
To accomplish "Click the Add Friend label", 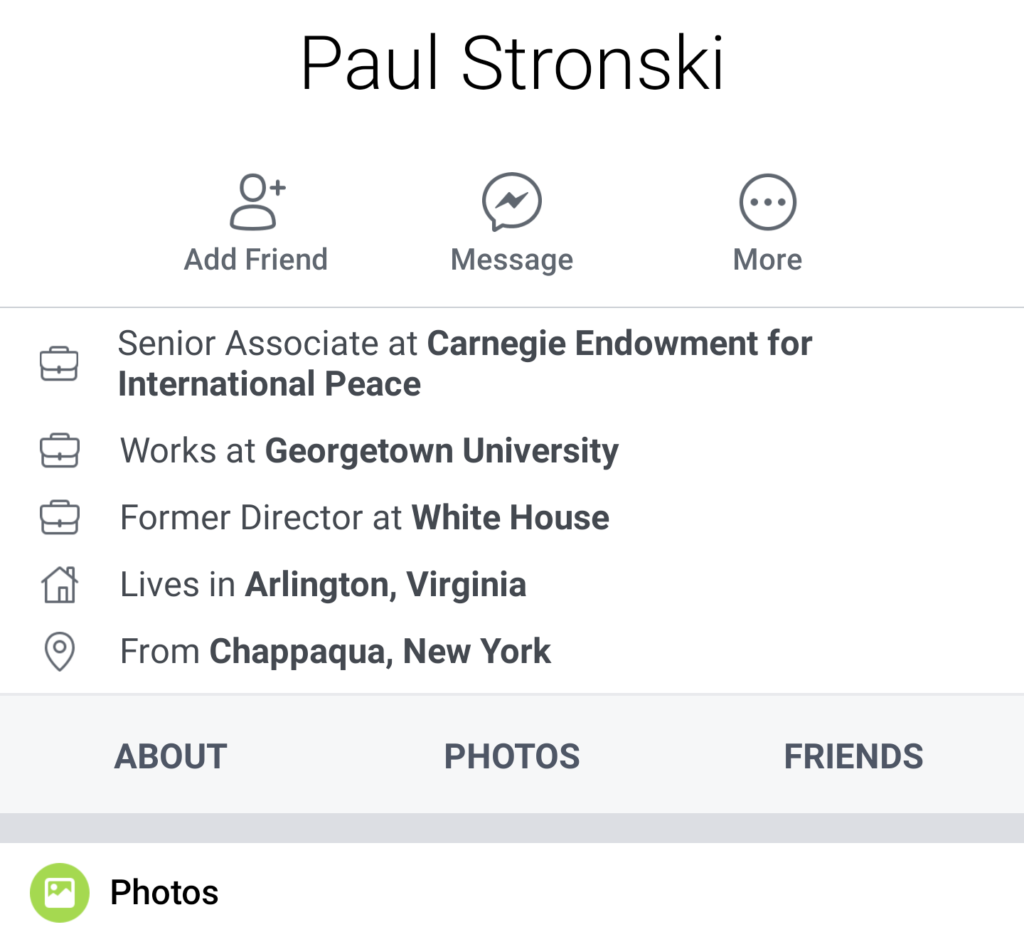I will (x=256, y=259).
